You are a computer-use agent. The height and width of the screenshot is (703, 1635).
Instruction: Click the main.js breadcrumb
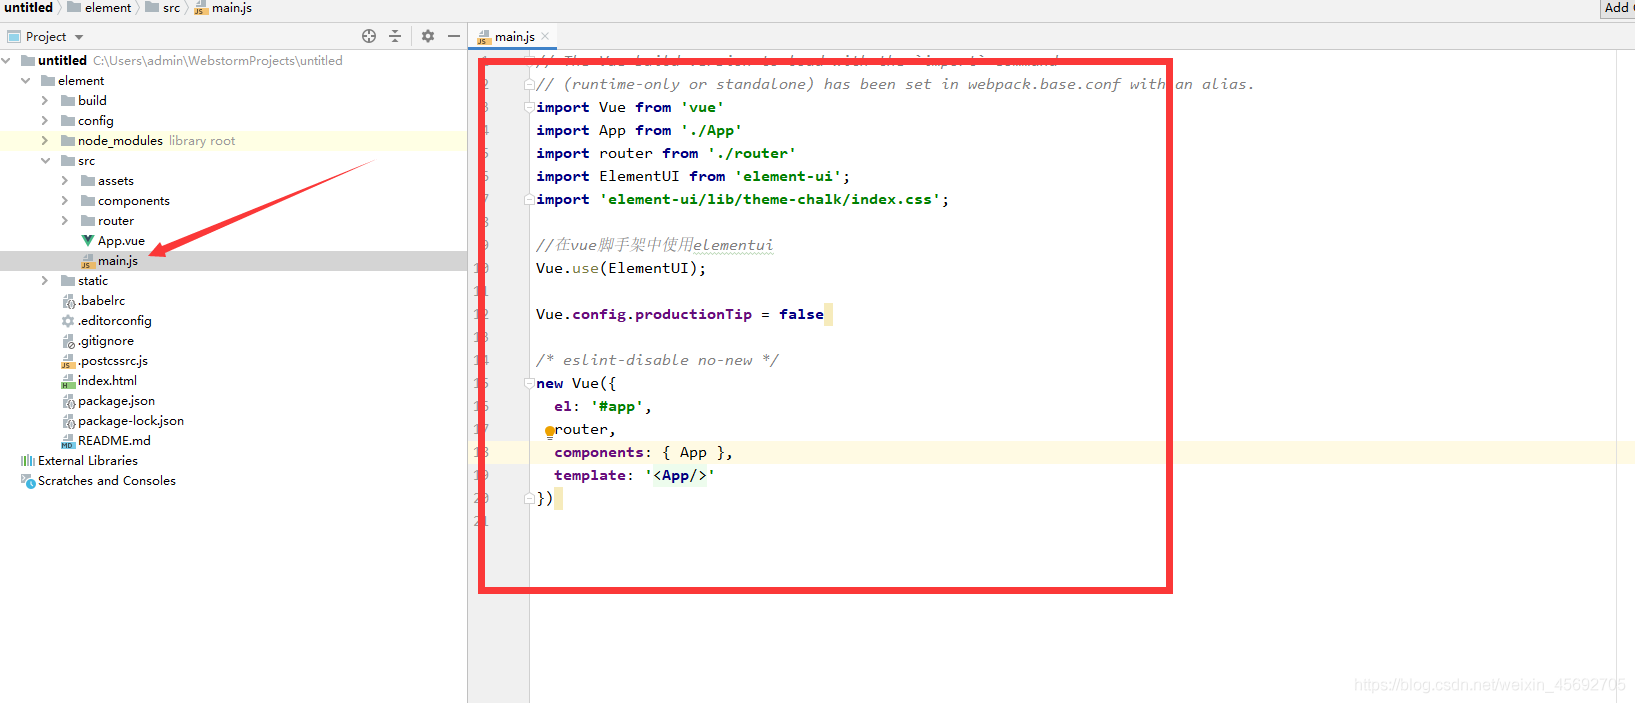click(x=223, y=8)
